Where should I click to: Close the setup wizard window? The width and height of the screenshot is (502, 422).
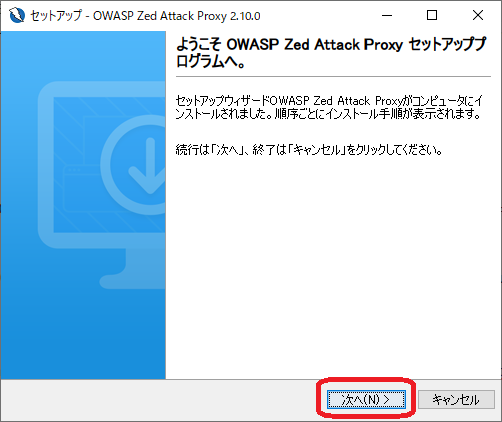tap(478, 15)
